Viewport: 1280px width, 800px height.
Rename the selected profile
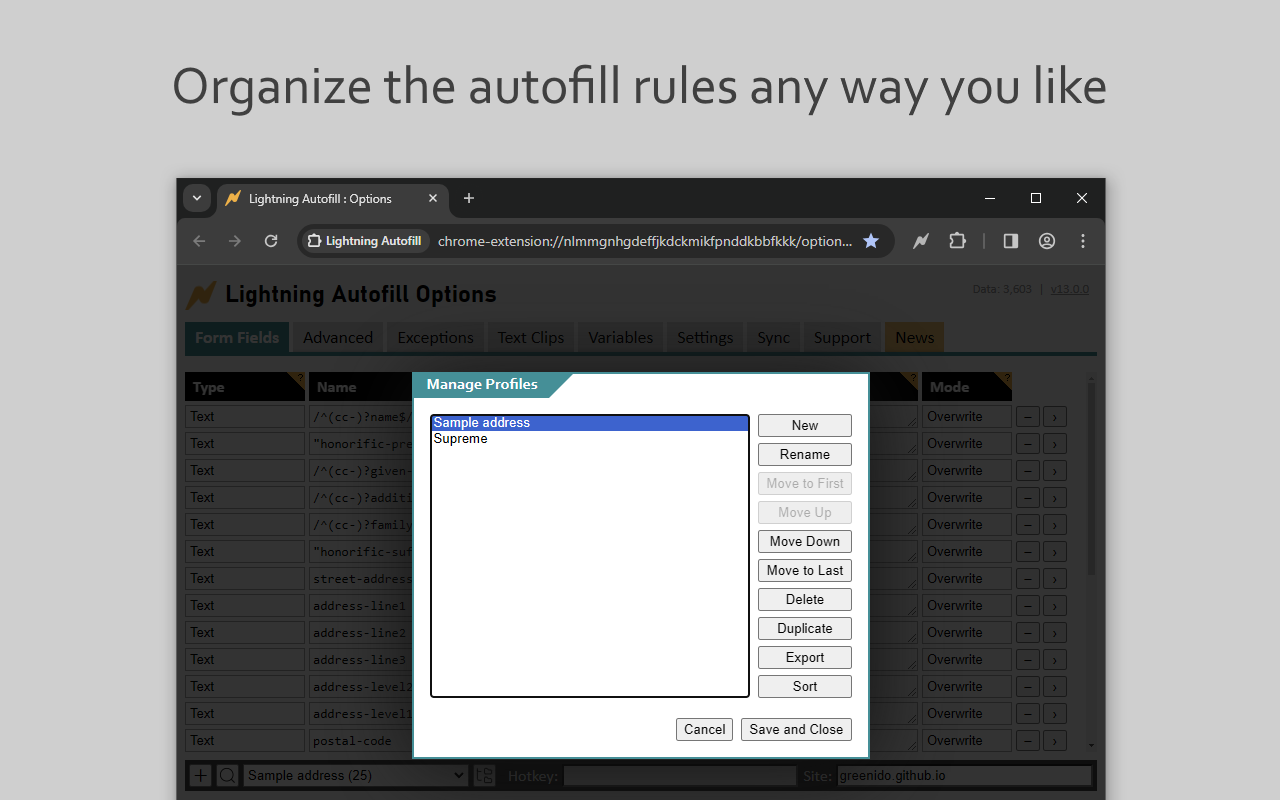point(804,454)
